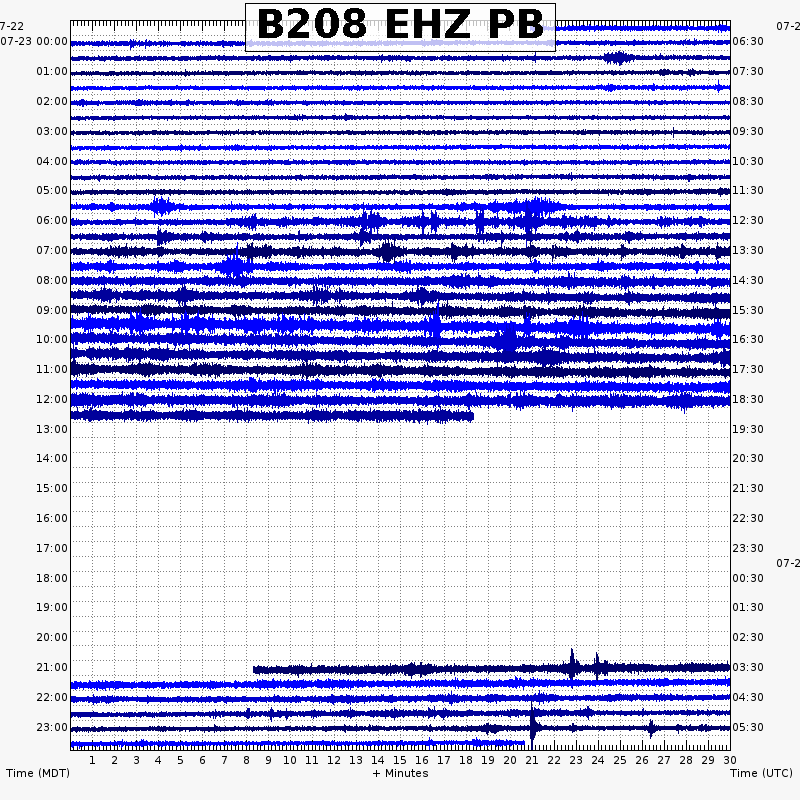Click where the 12:30 MDT trace ends
Screen dimensions: 800x800
(x=473, y=417)
